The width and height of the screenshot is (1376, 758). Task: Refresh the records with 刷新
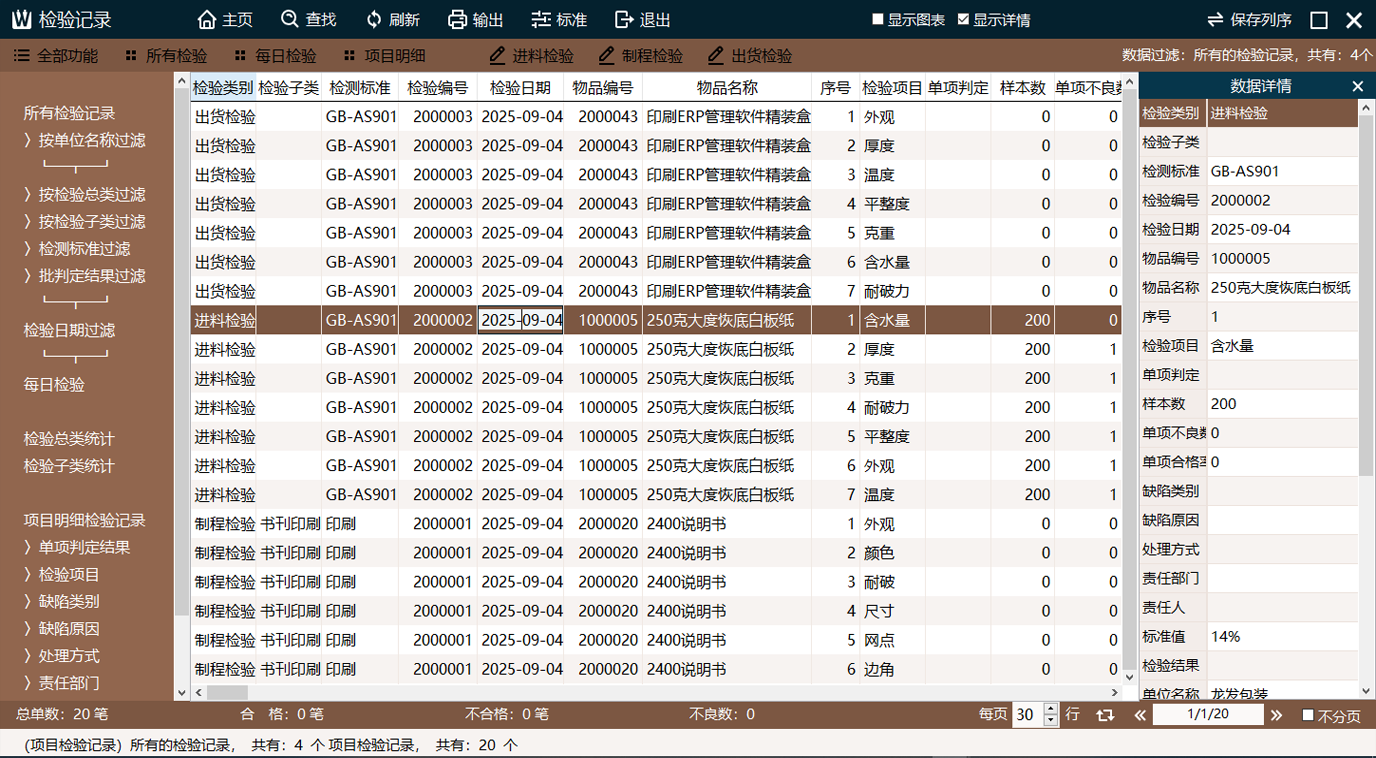point(392,20)
